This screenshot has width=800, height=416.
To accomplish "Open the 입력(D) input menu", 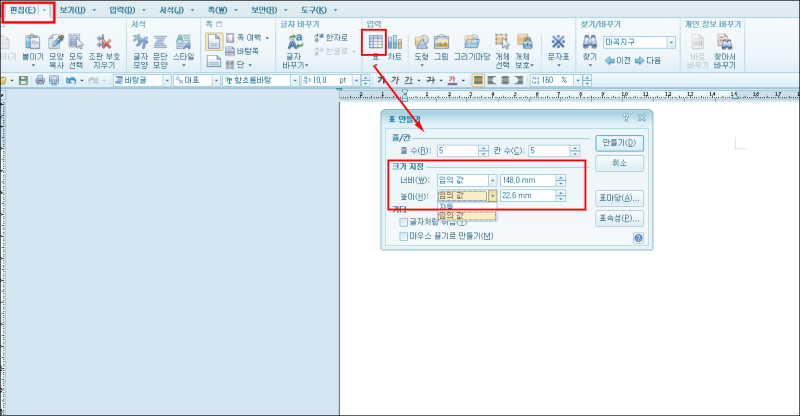I will (122, 10).
